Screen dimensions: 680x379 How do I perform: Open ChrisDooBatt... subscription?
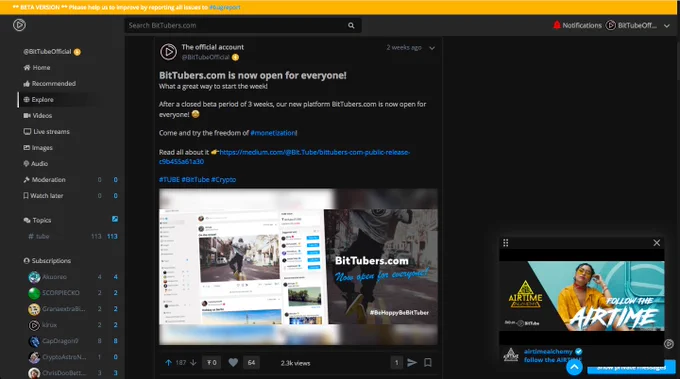57,373
